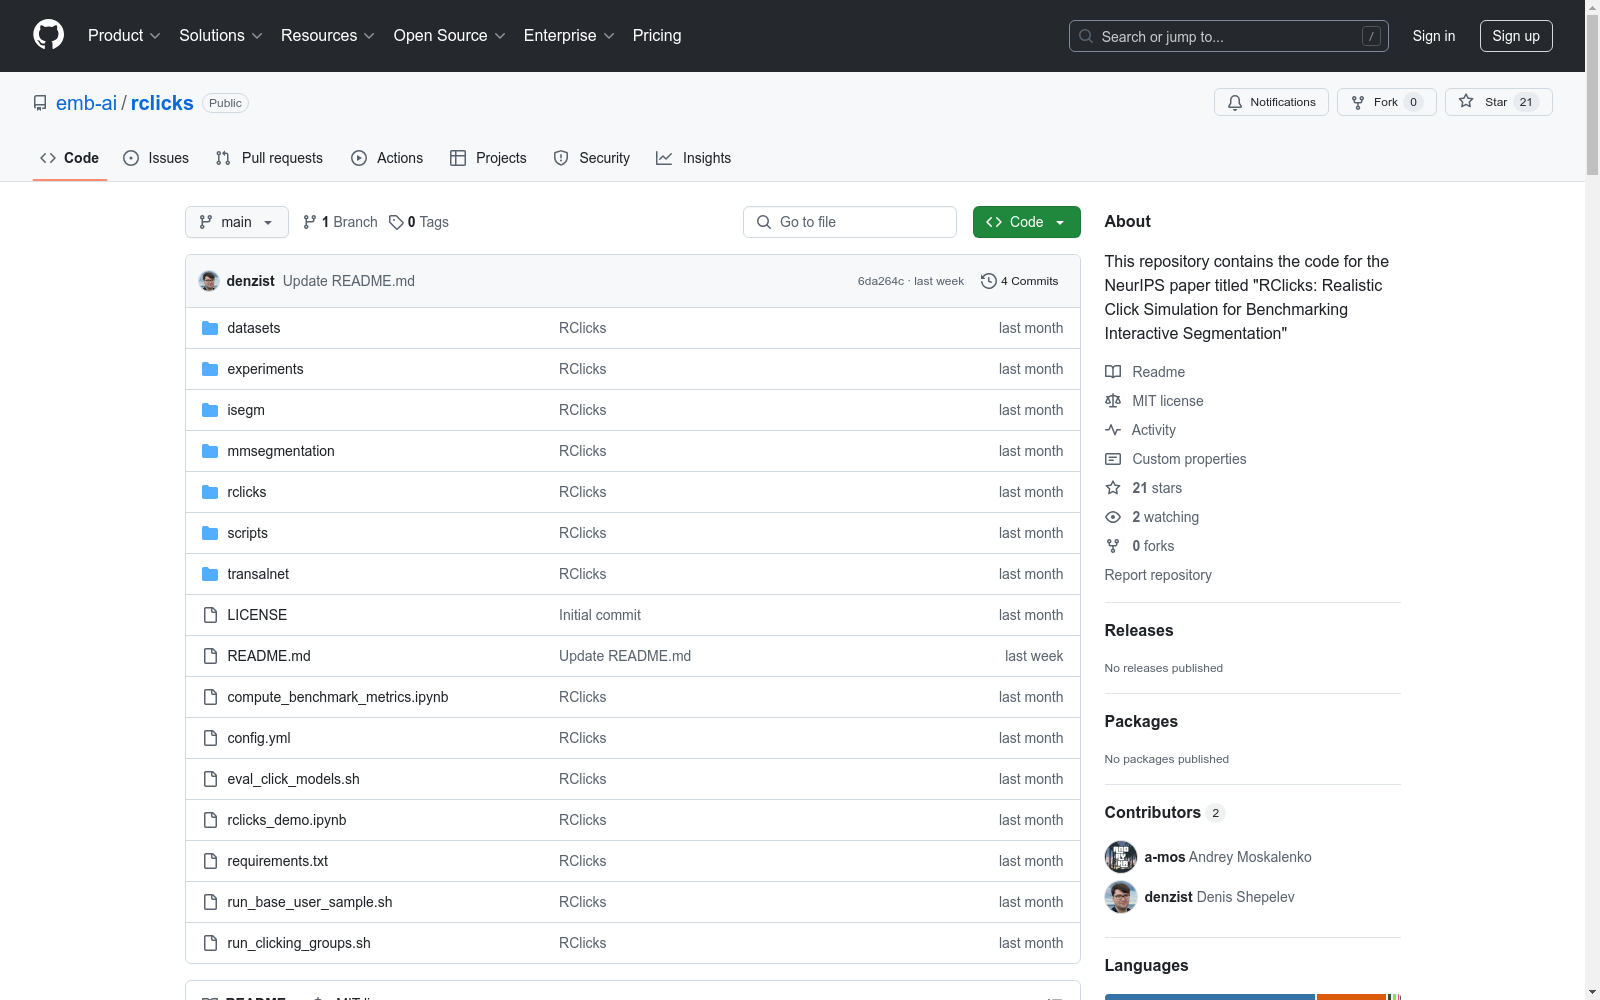Star the rclicks repository
The image size is (1600, 1000).
coord(1498,102)
